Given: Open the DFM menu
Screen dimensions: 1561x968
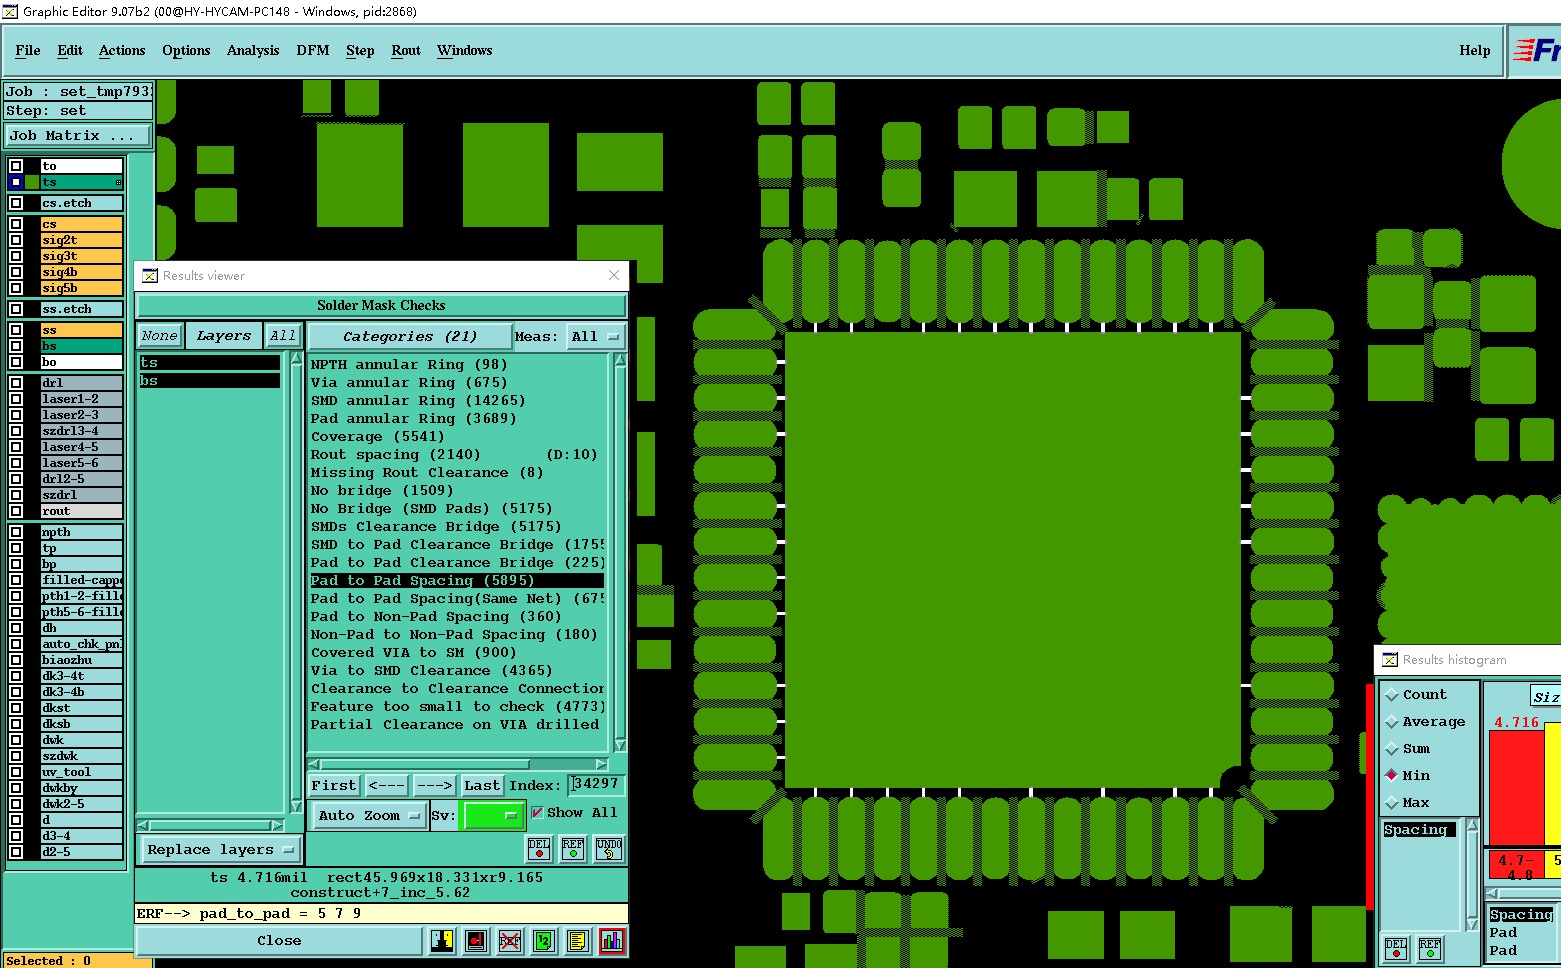Looking at the screenshot, I should pyautogui.click(x=313, y=51).
